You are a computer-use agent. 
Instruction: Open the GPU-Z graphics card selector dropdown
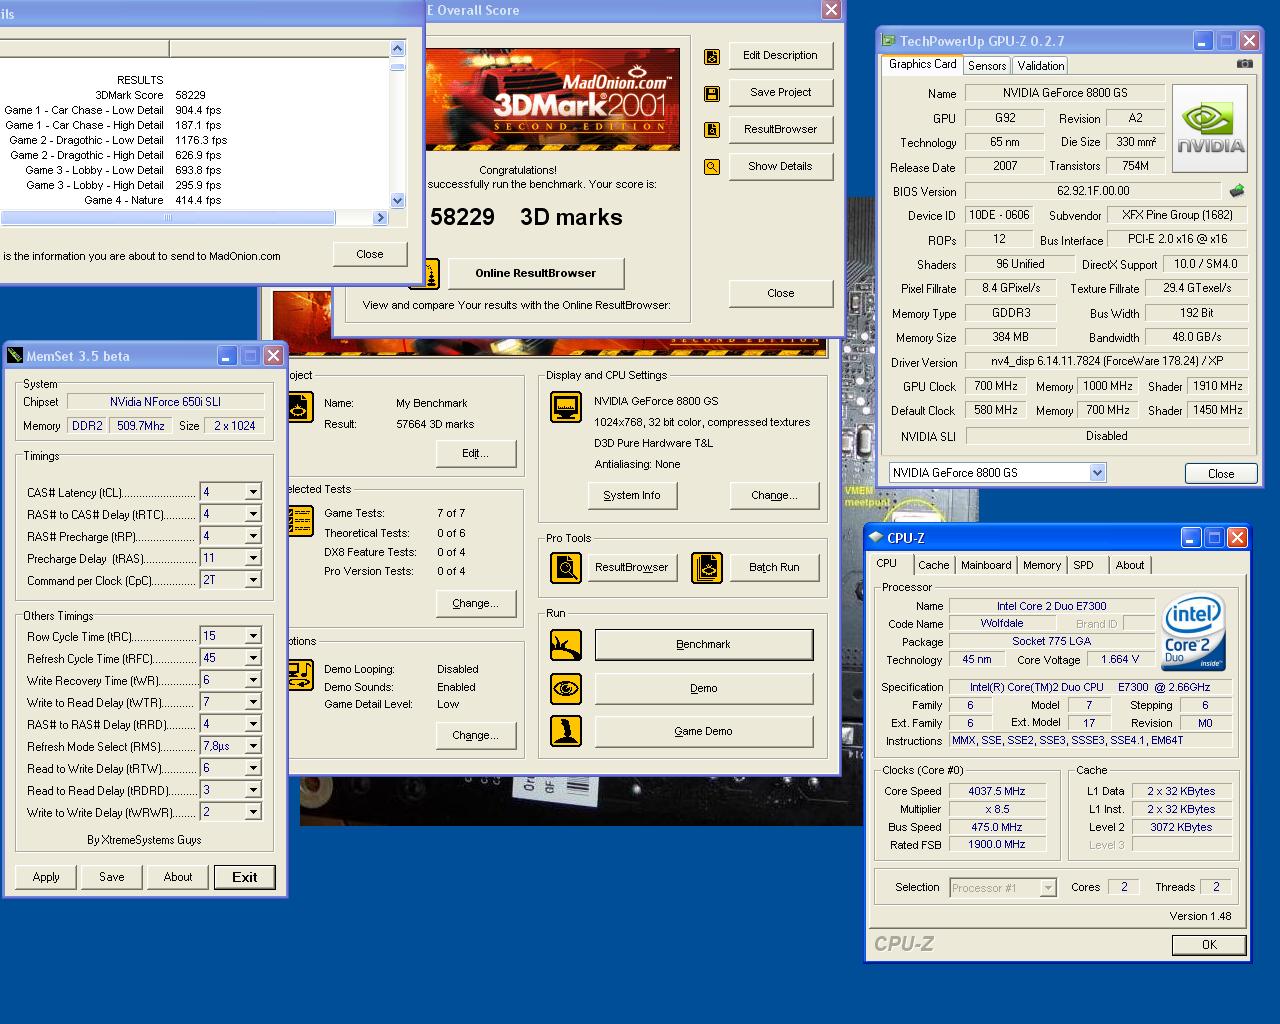(1097, 473)
